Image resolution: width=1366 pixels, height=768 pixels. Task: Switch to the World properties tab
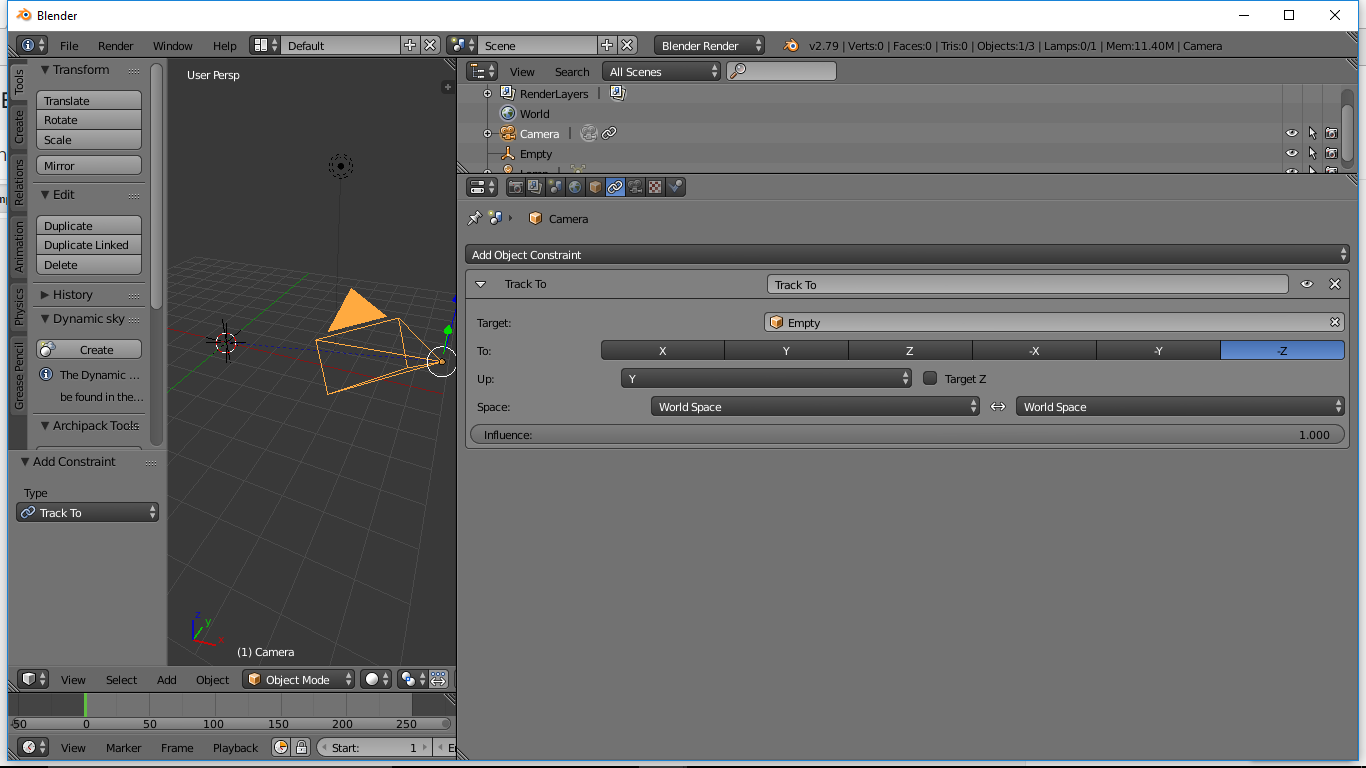click(575, 187)
